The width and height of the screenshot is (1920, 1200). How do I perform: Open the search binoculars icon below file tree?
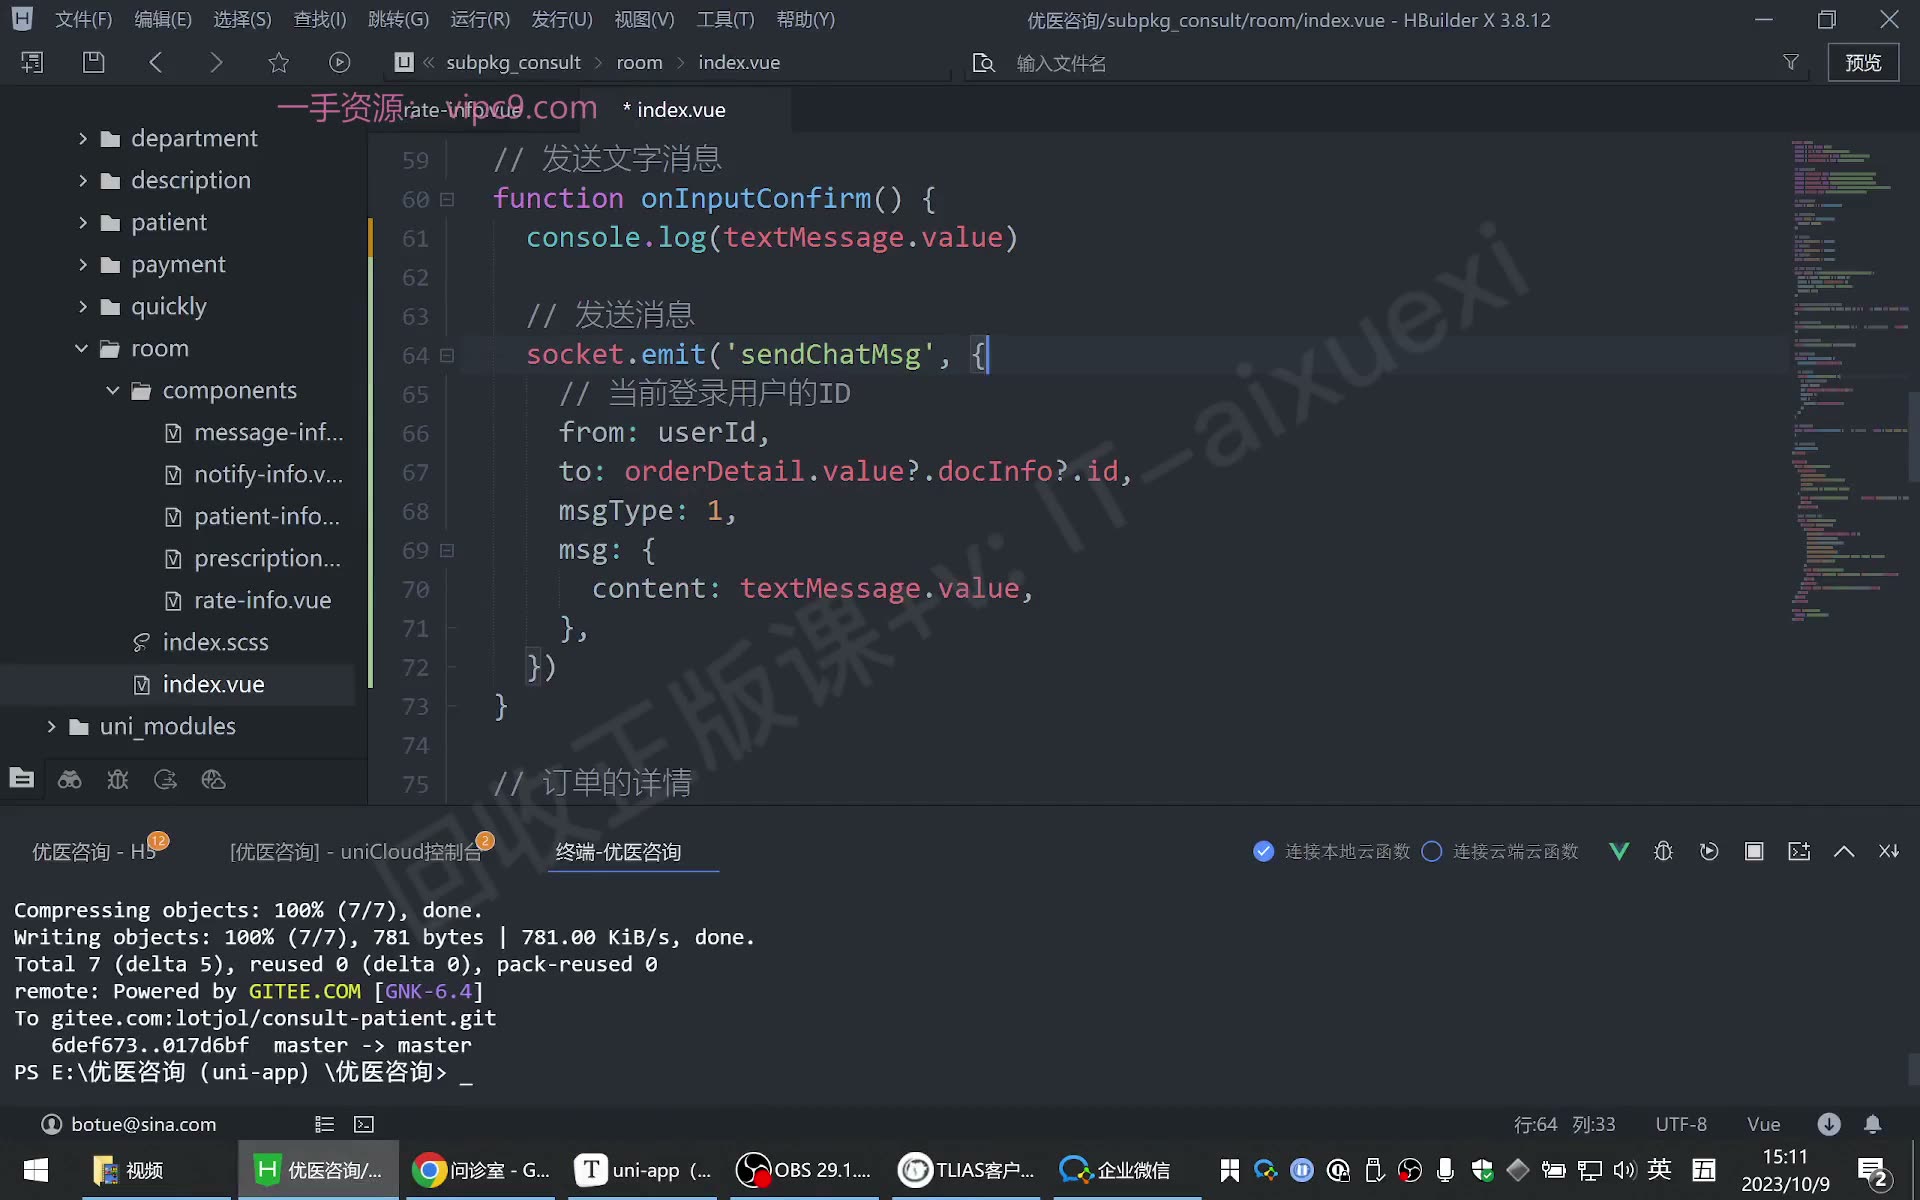pyautogui.click(x=69, y=779)
